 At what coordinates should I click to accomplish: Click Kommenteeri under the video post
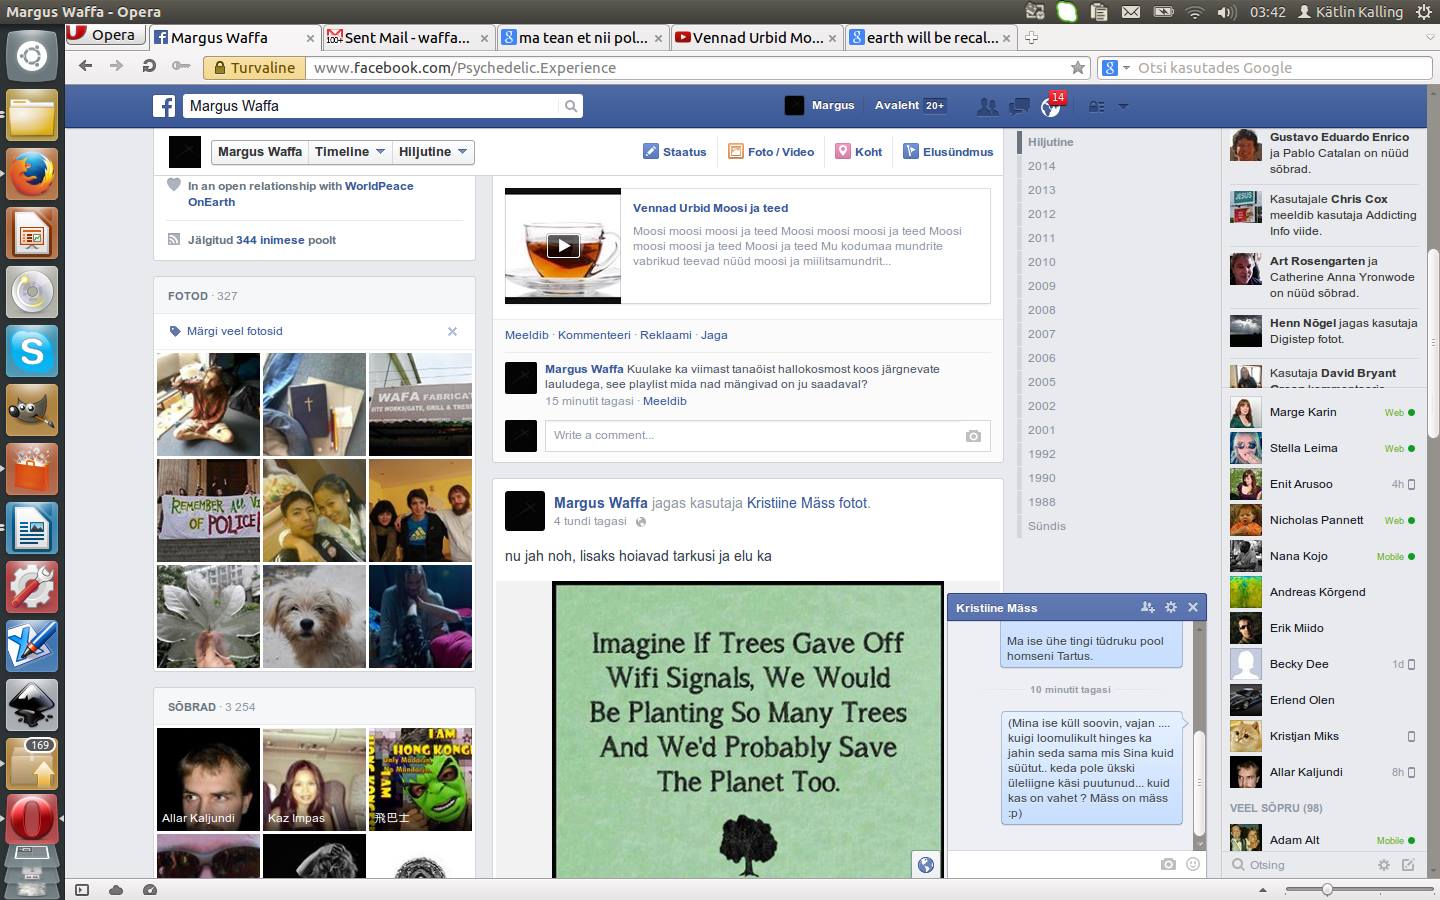(x=594, y=335)
